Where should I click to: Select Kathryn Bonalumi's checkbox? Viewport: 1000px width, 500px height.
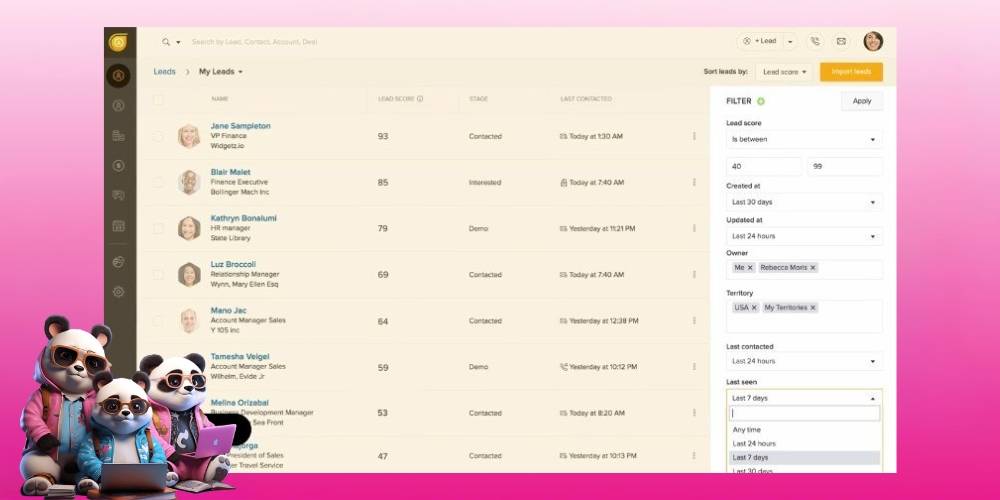point(158,228)
